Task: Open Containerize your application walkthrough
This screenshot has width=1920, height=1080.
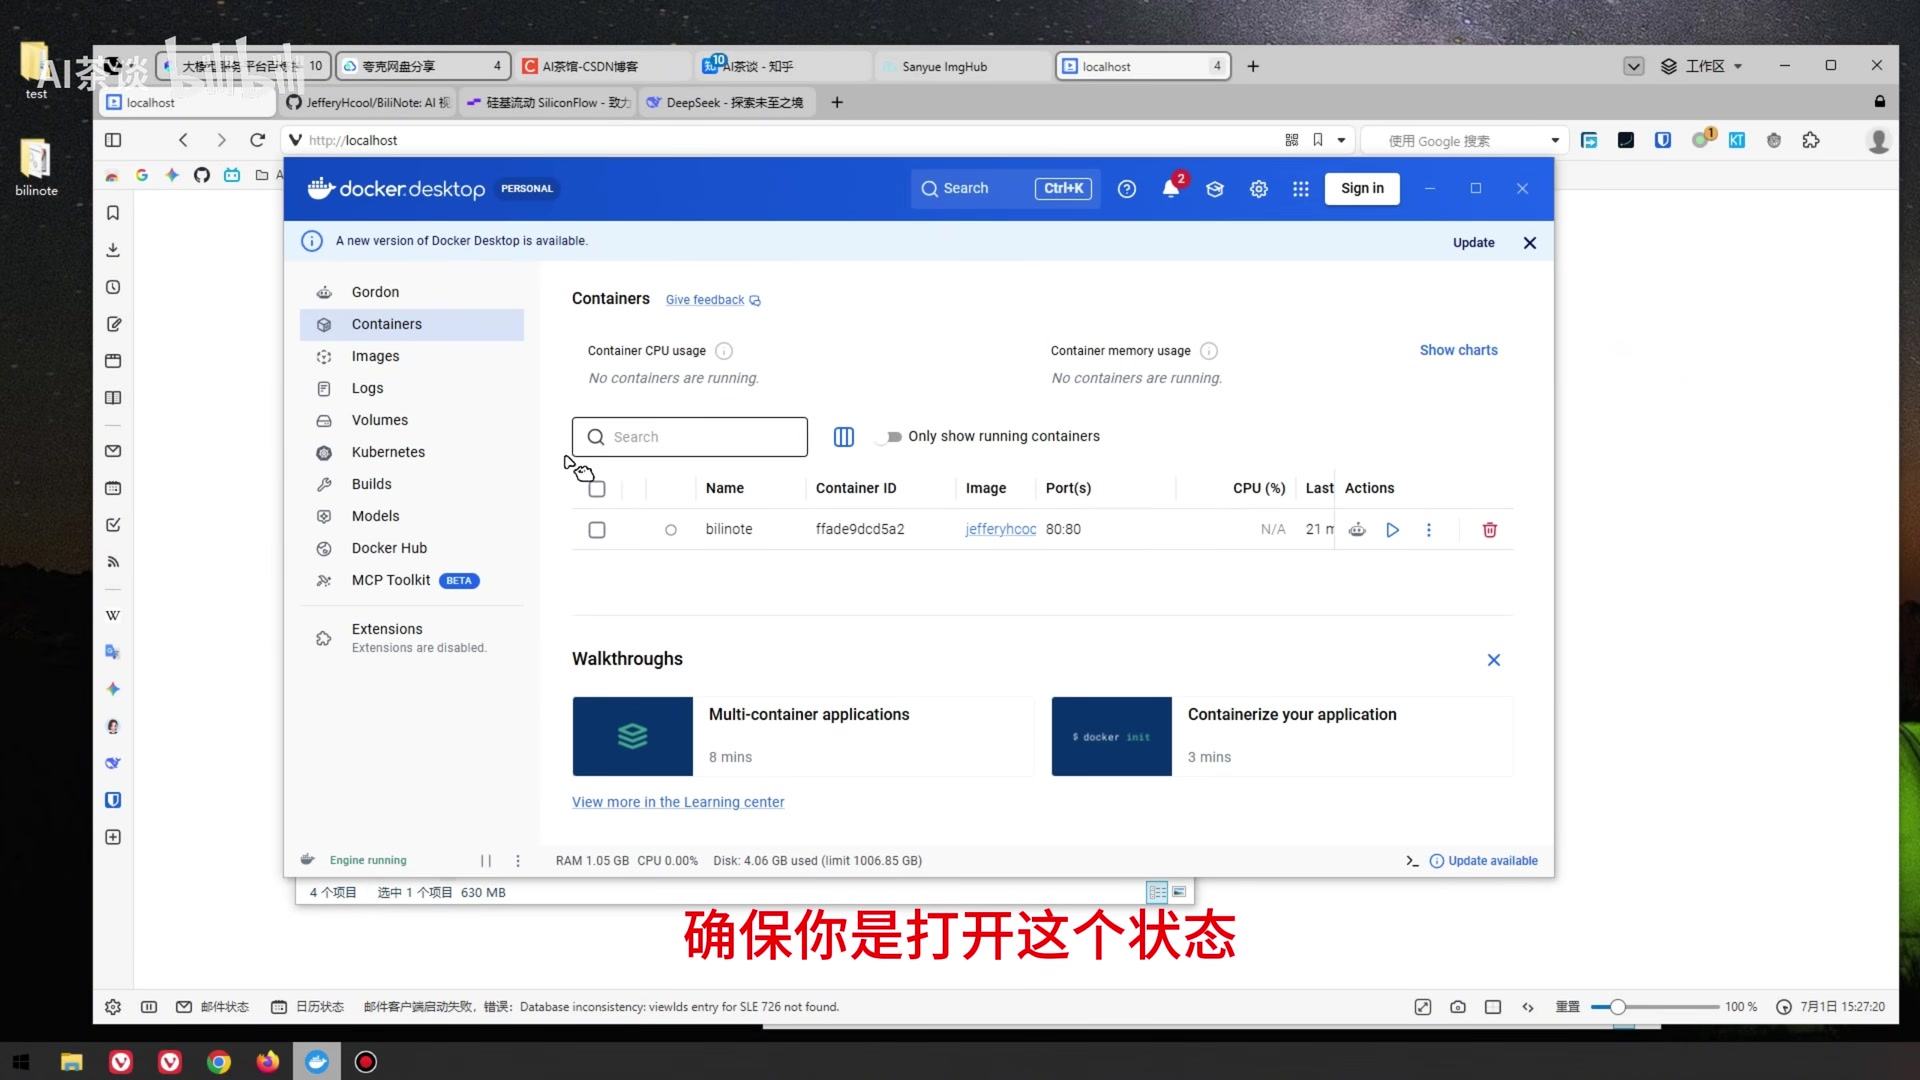Action: pyautogui.click(x=1282, y=737)
